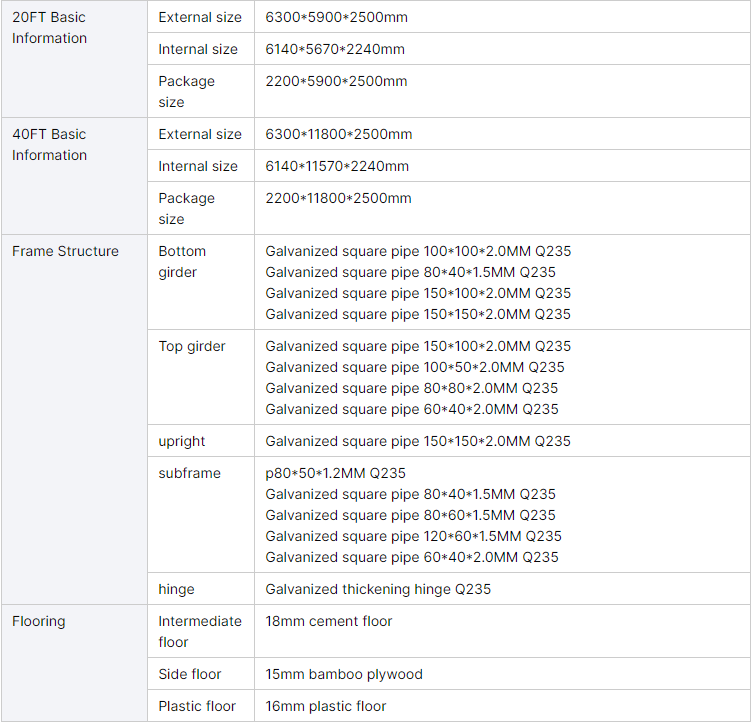Select 16mm plastic floor value

tap(326, 706)
